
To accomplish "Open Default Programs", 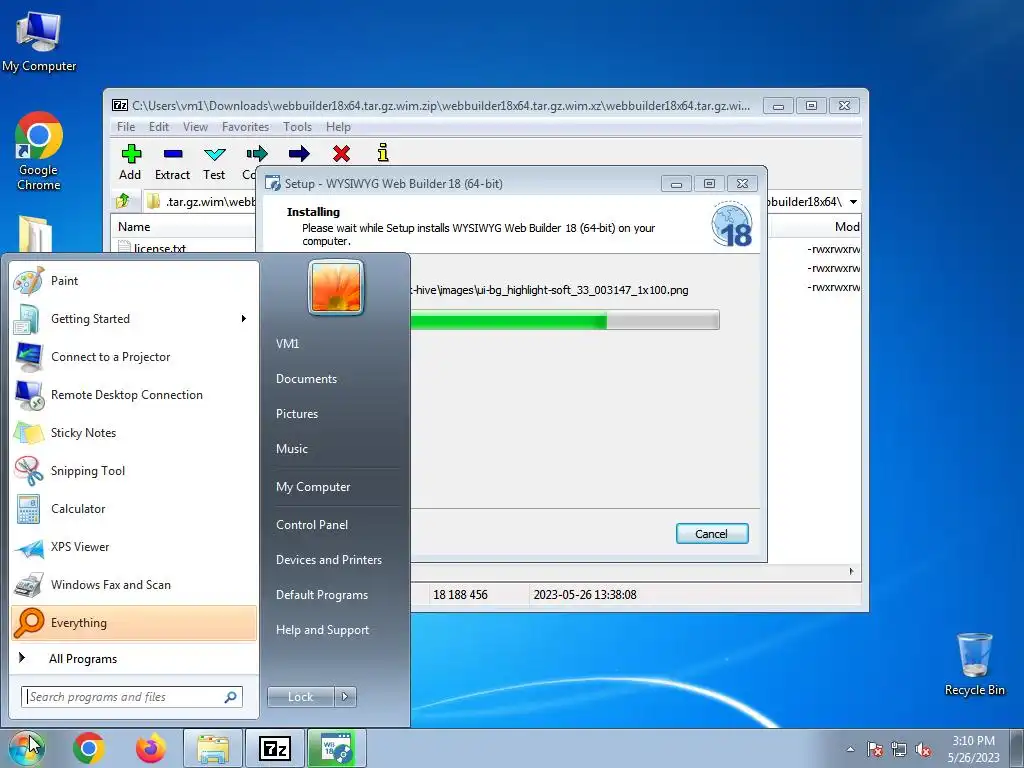I will (x=322, y=595).
